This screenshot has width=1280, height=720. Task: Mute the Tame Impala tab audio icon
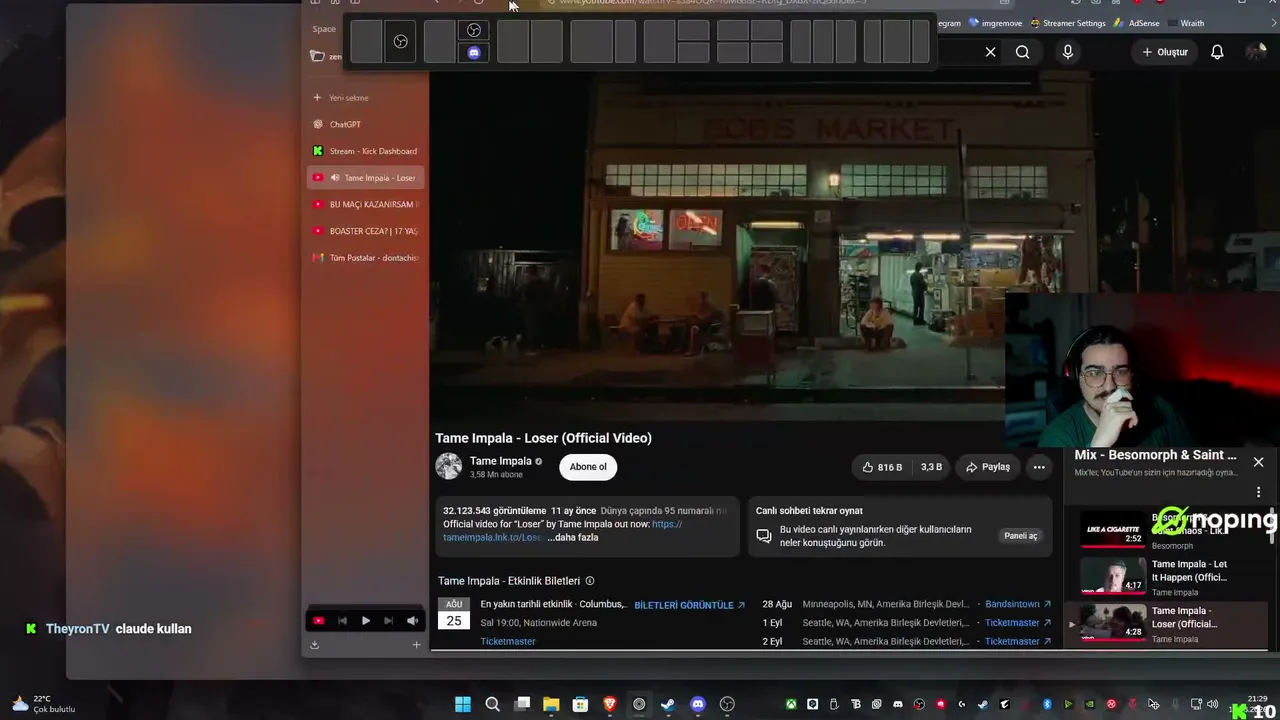(x=334, y=178)
